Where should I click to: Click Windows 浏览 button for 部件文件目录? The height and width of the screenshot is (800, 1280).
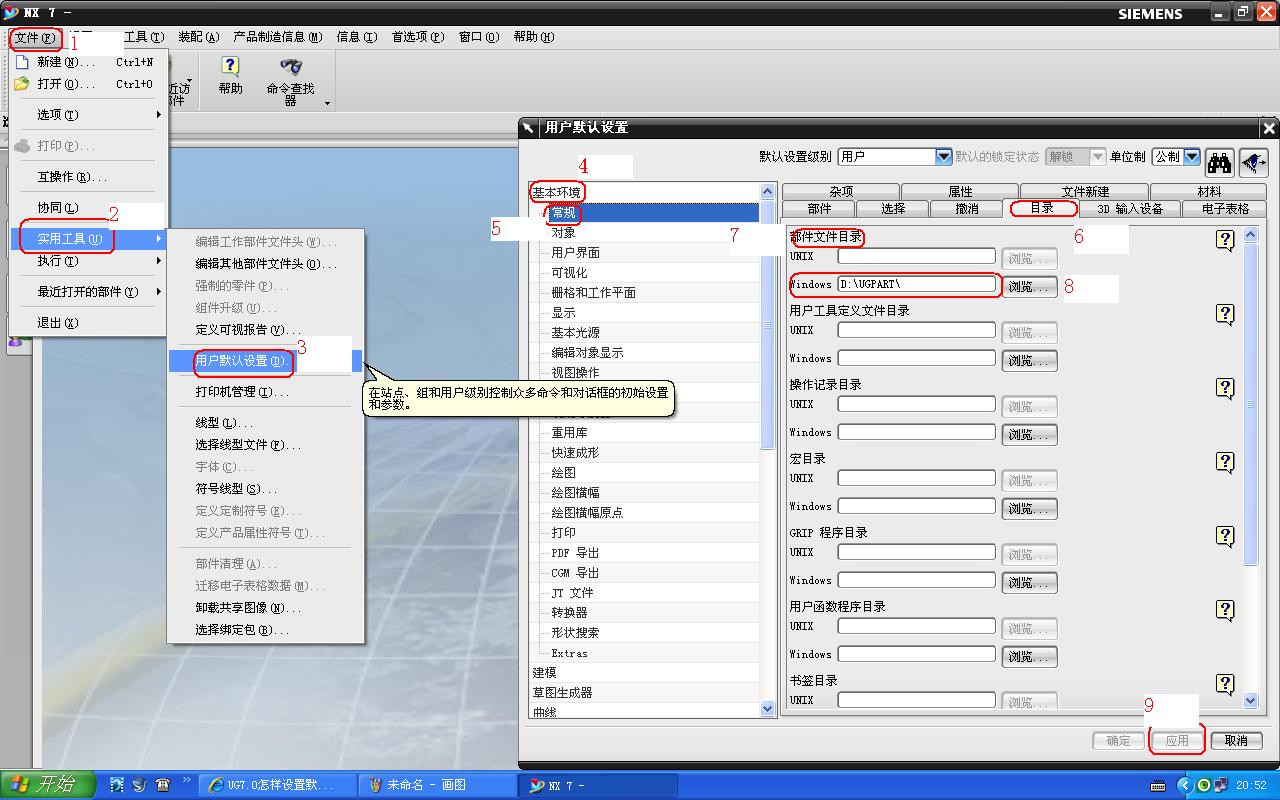tap(1029, 287)
